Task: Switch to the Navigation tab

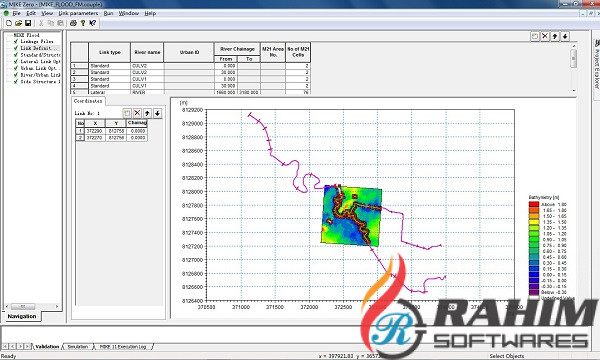Action: point(22,316)
